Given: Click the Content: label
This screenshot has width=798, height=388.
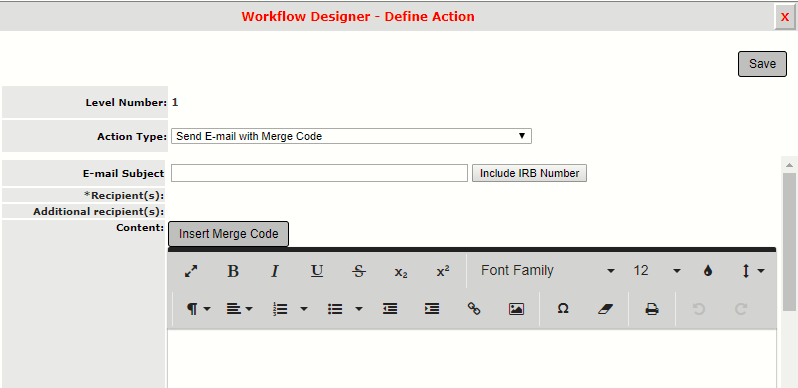Looking at the screenshot, I should coord(140,228).
